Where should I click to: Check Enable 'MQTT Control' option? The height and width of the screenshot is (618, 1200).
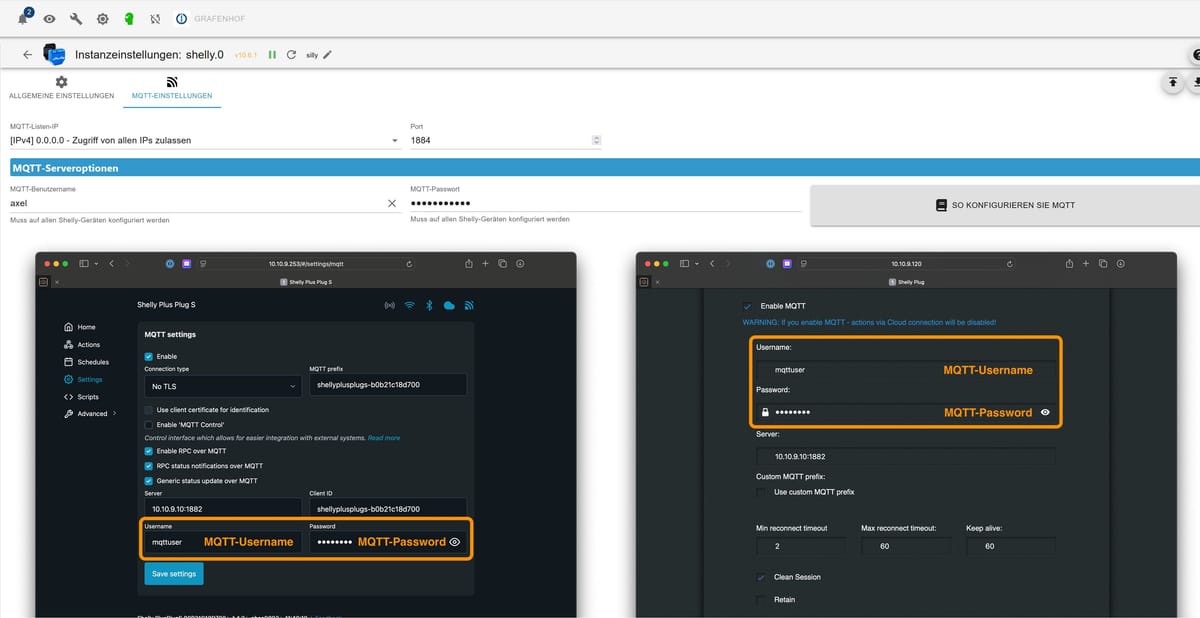click(149, 425)
